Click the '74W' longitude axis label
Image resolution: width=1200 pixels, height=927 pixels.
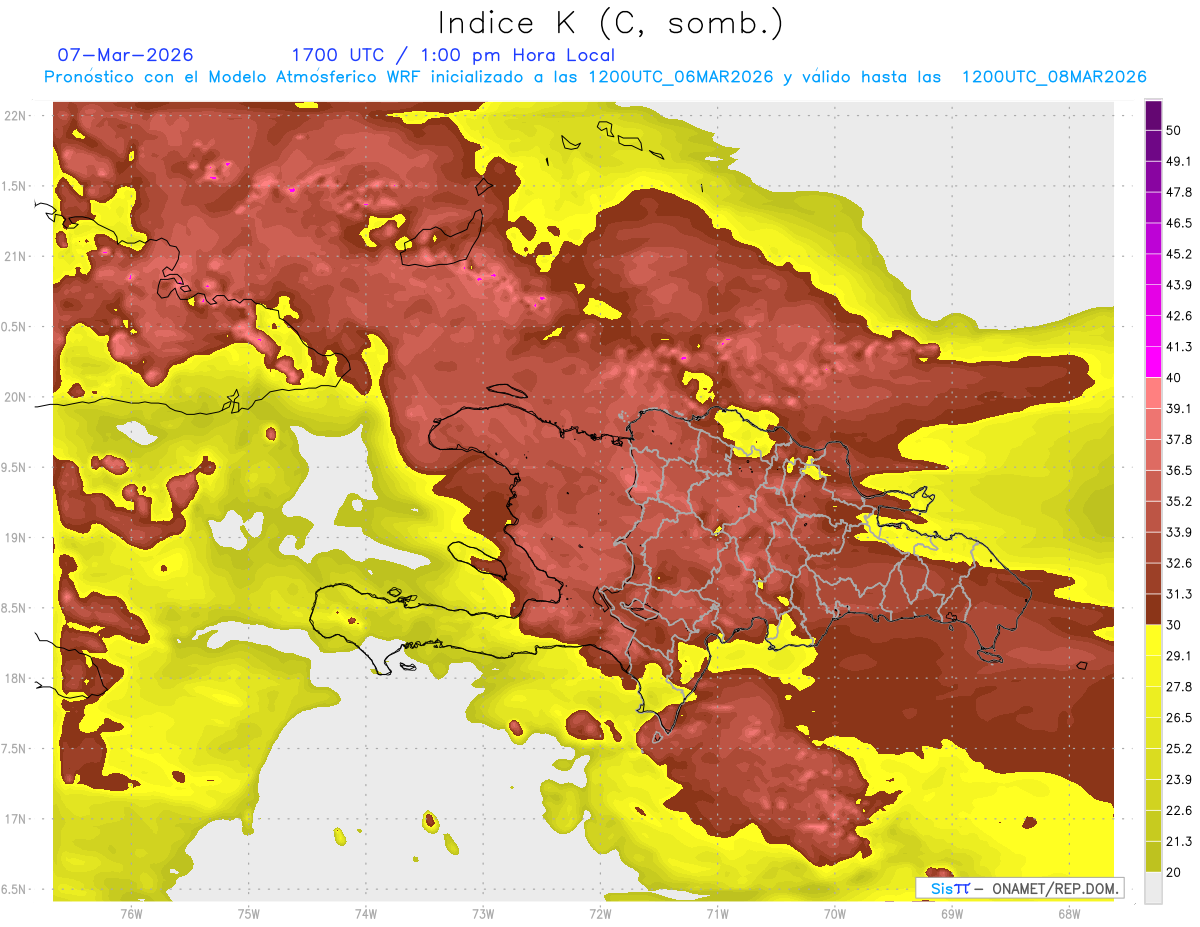point(366,913)
